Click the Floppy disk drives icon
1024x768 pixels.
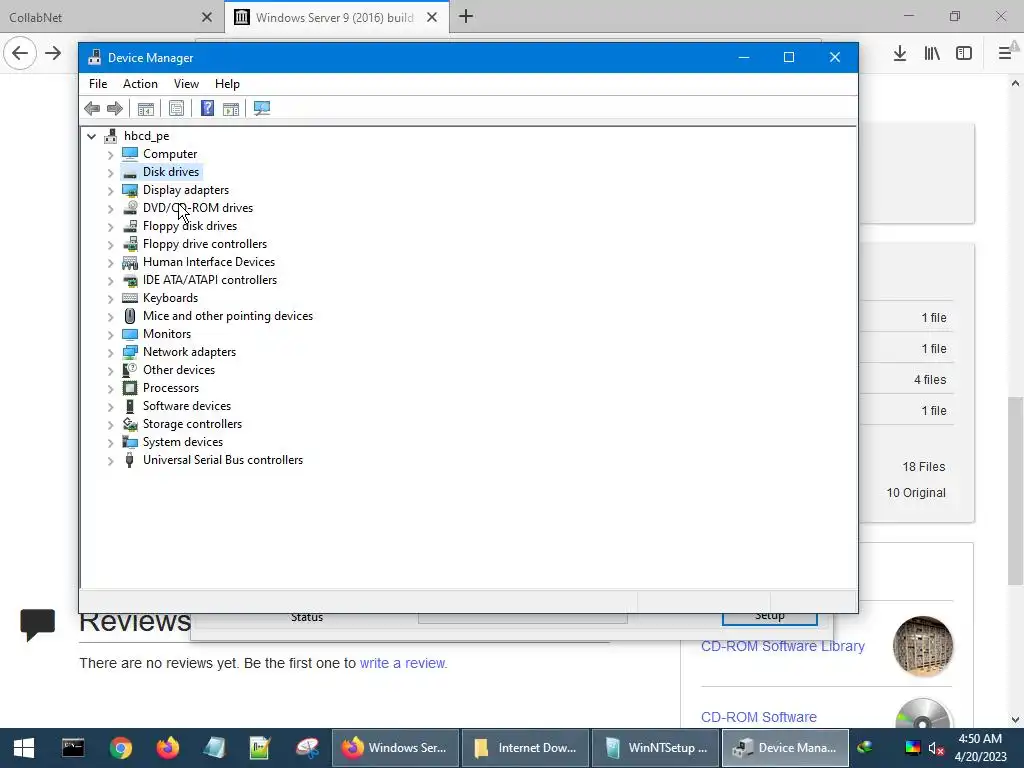[130, 226]
